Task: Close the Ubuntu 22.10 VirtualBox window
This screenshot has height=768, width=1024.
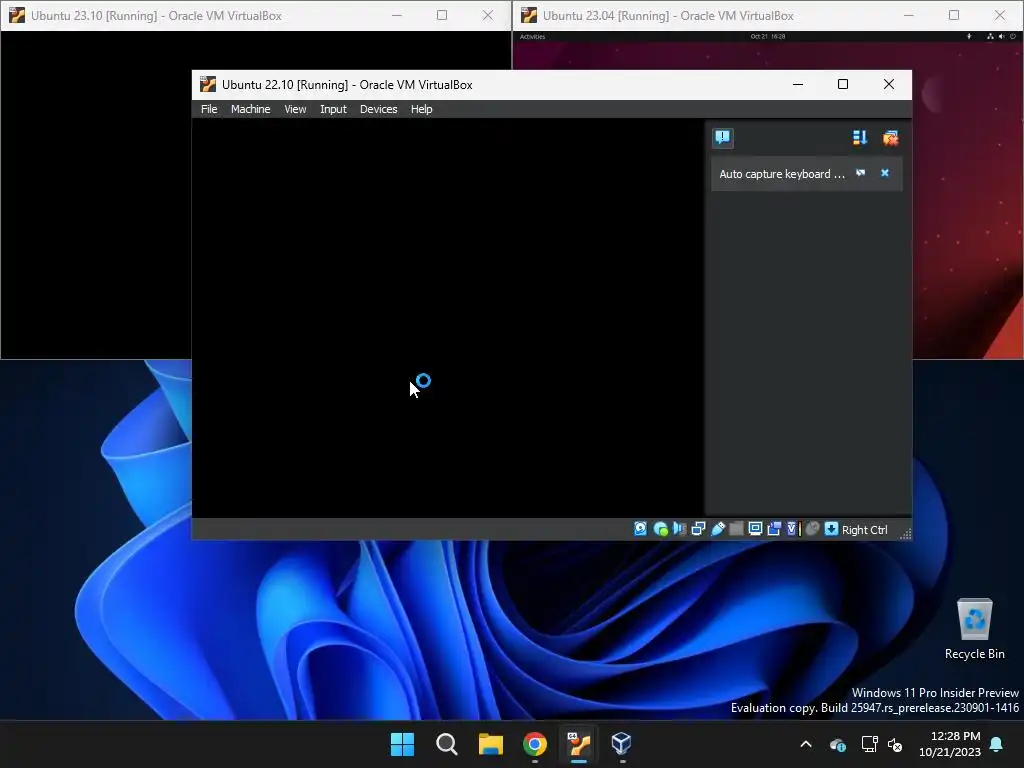Action: [888, 84]
